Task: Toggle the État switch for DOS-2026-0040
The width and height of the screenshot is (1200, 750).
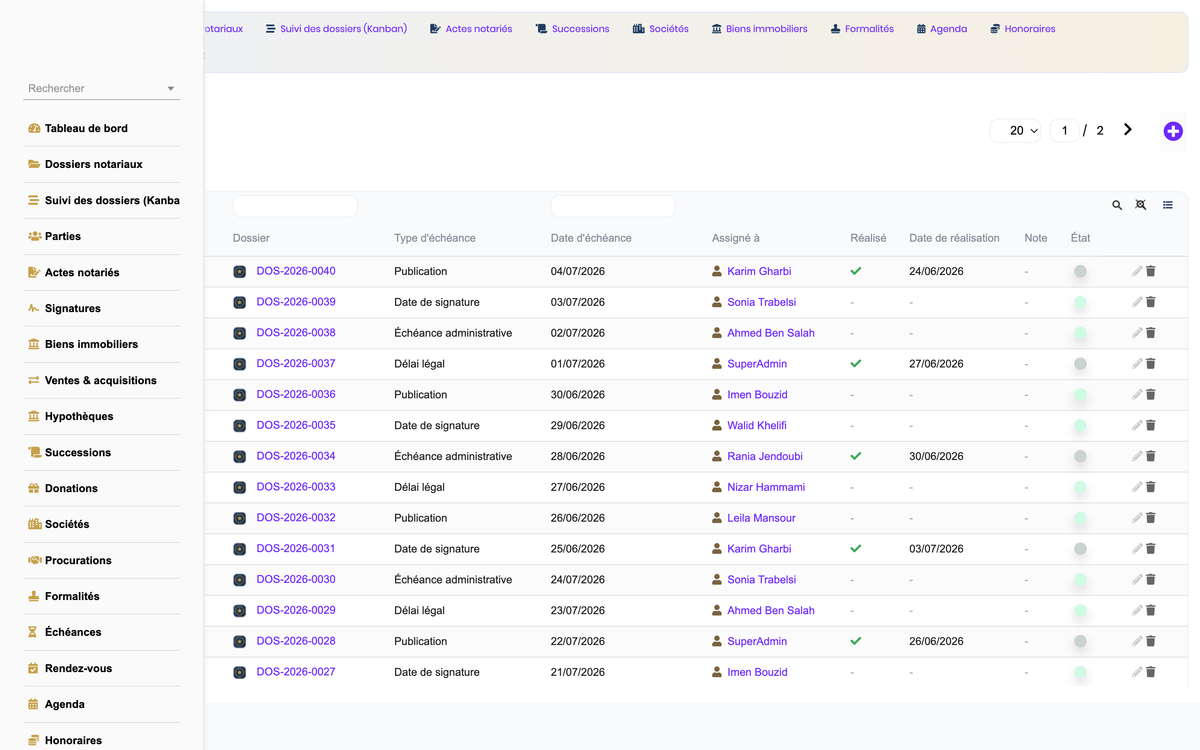Action: [1080, 271]
